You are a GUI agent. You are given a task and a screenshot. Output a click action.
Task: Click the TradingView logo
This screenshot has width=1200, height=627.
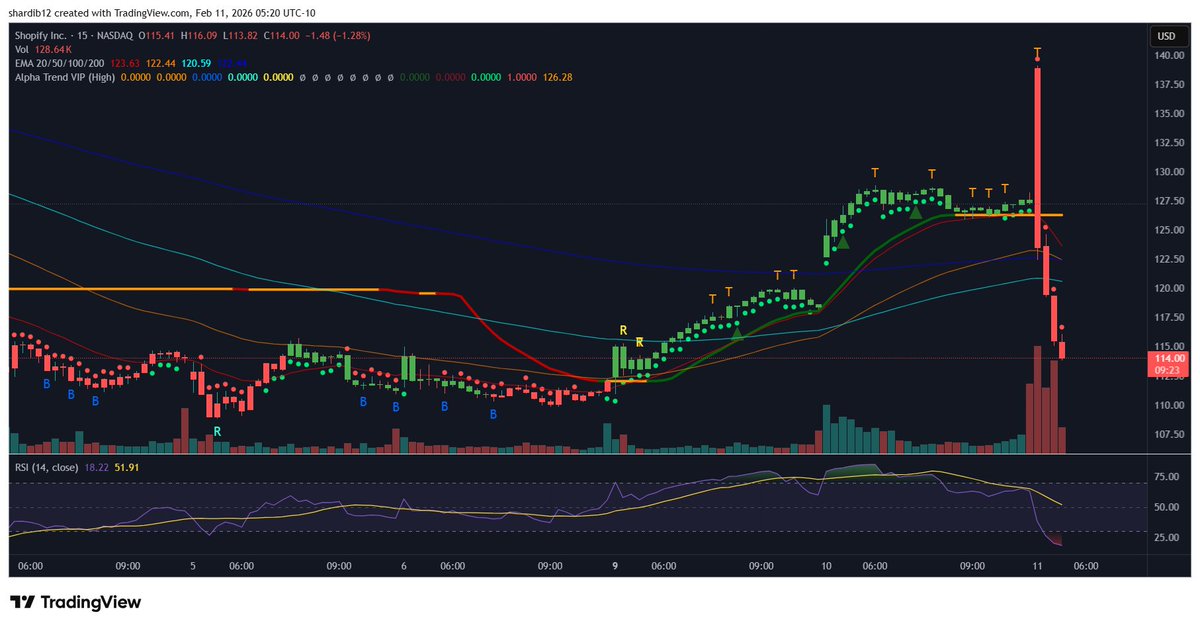76,602
